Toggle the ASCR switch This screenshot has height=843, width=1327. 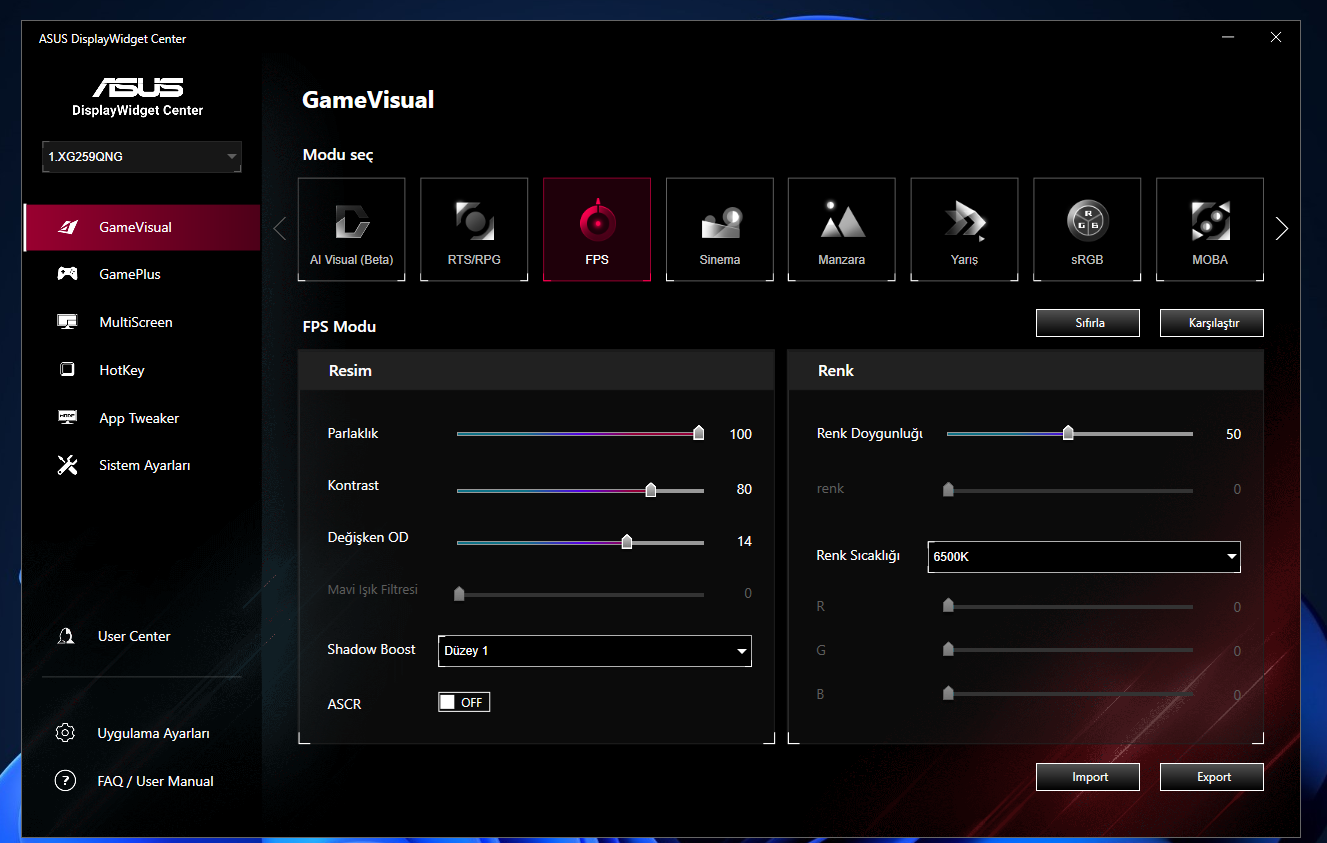[464, 703]
